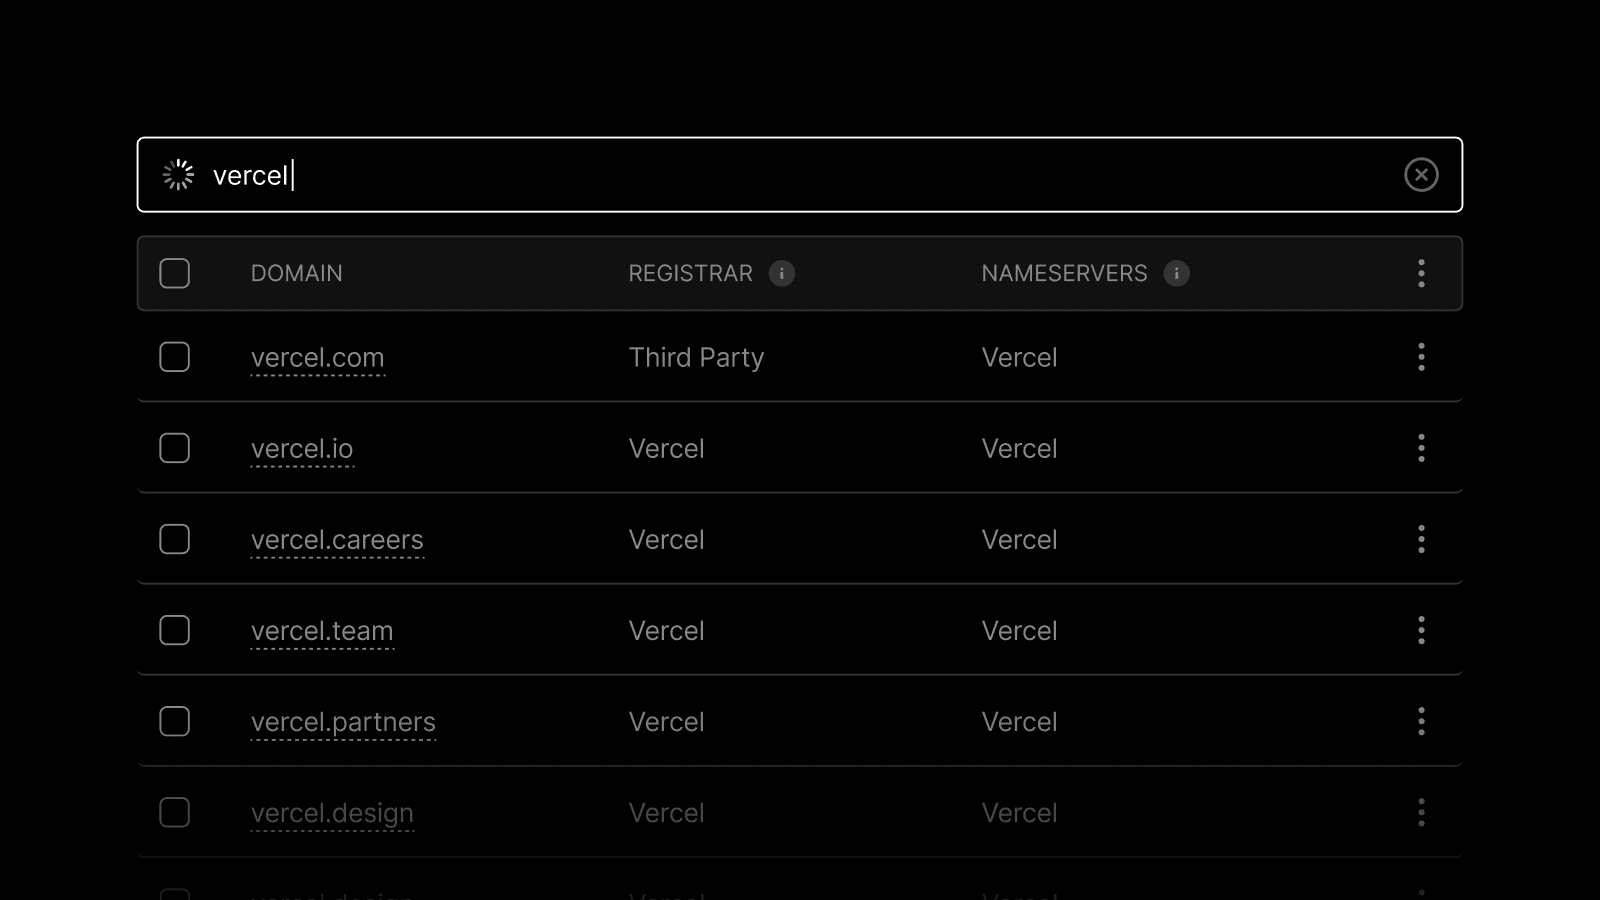The image size is (1600, 900).
Task: Check the checkbox beside vercel.careers
Action: click(174, 539)
